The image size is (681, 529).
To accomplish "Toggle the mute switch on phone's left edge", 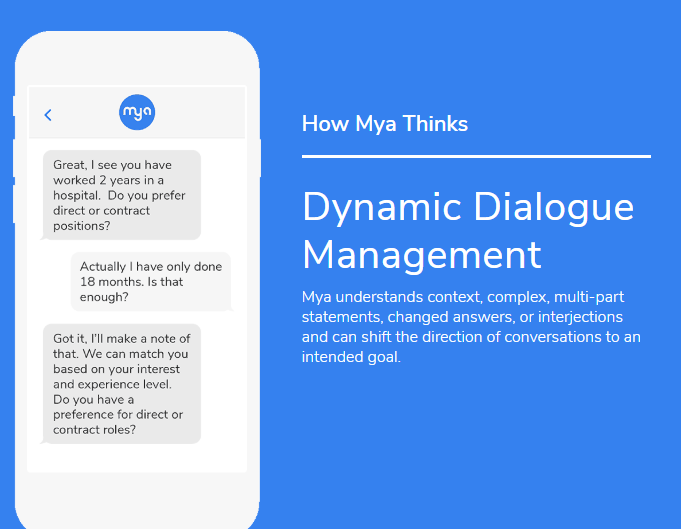I will tap(14, 105).
